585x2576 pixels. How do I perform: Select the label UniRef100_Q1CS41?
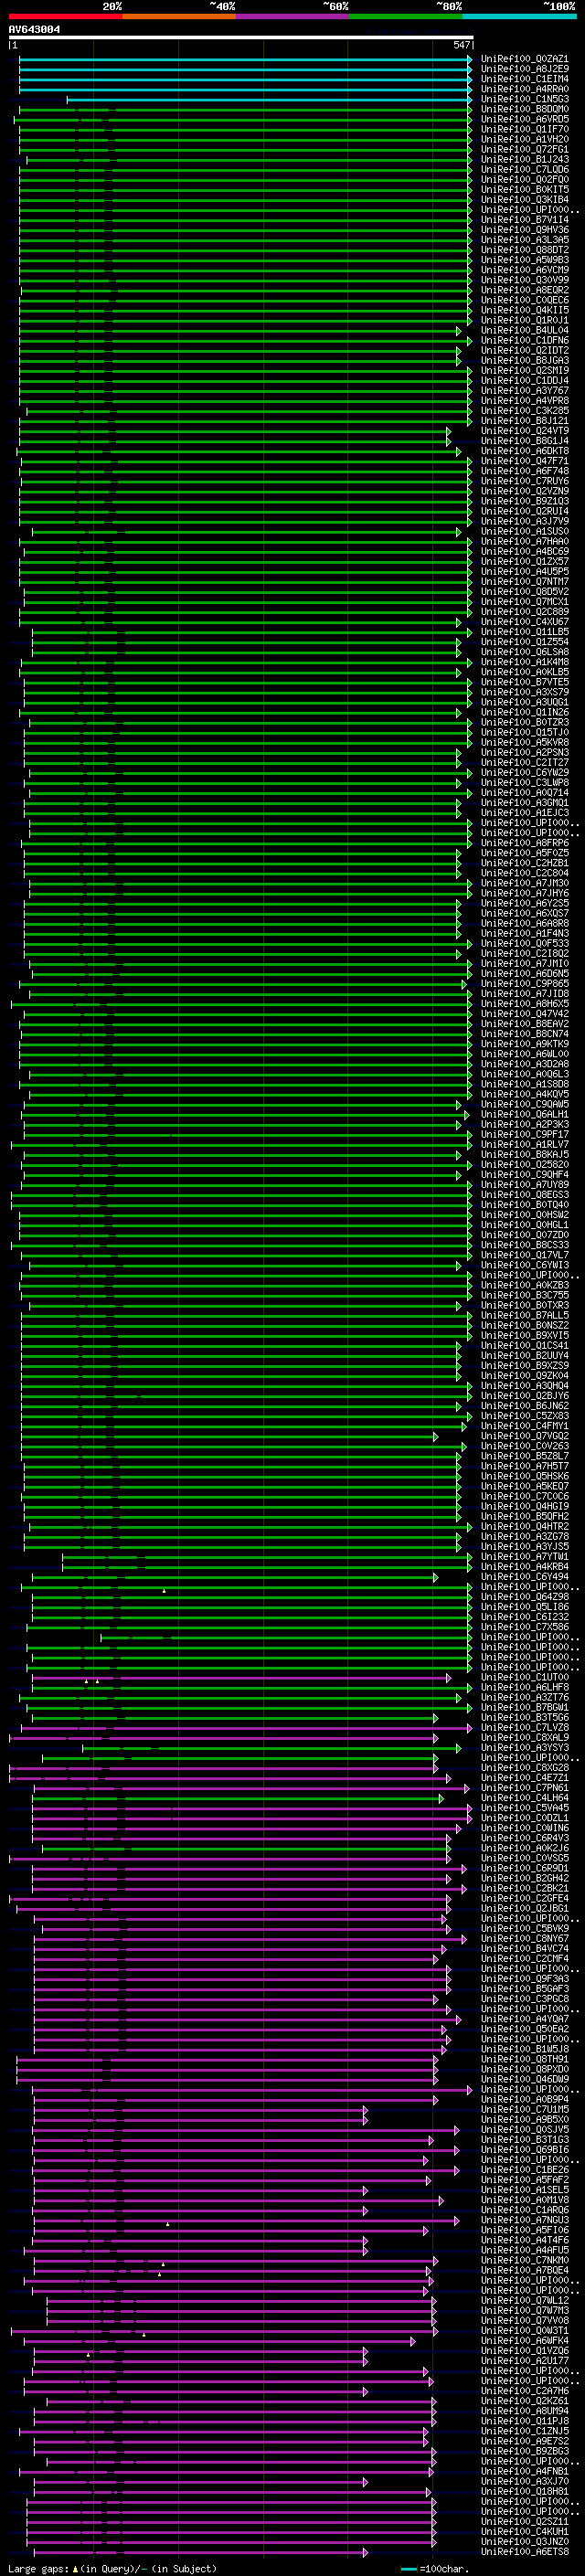[524, 1346]
